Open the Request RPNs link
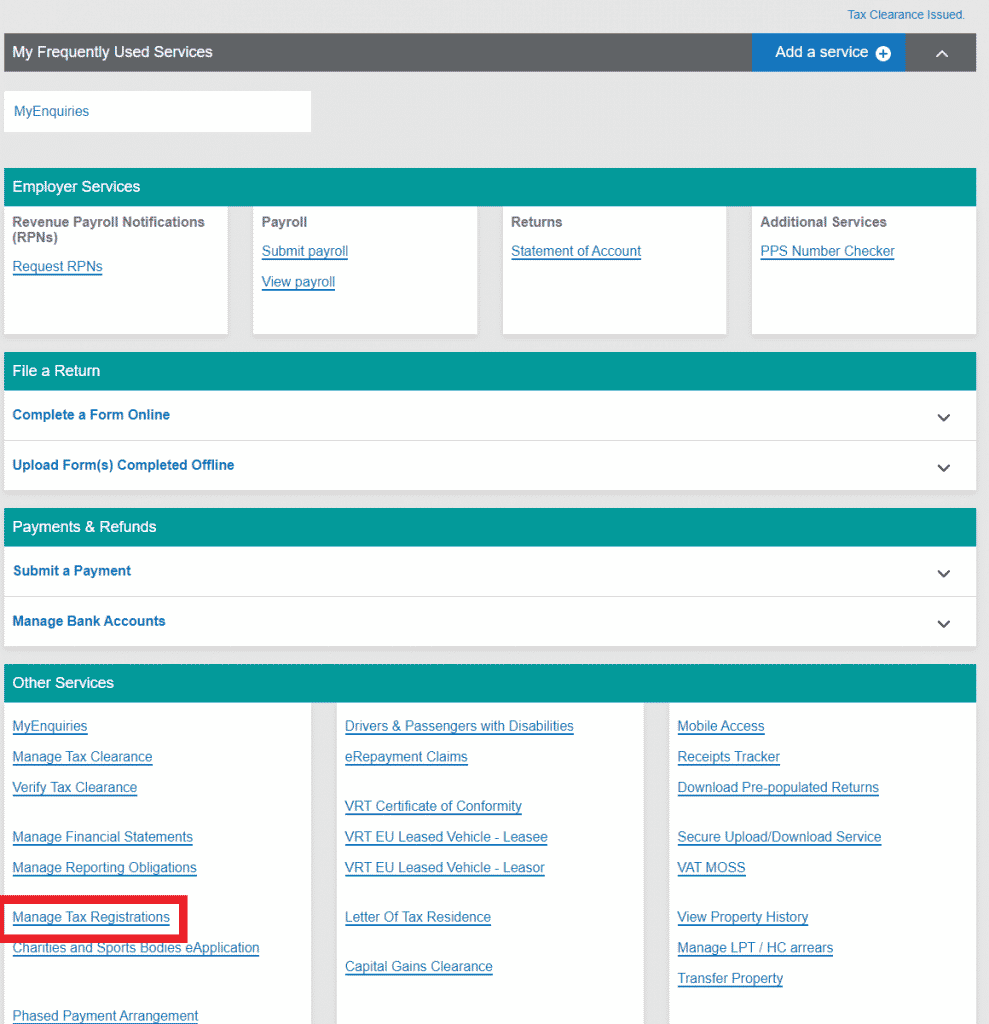 coord(57,267)
